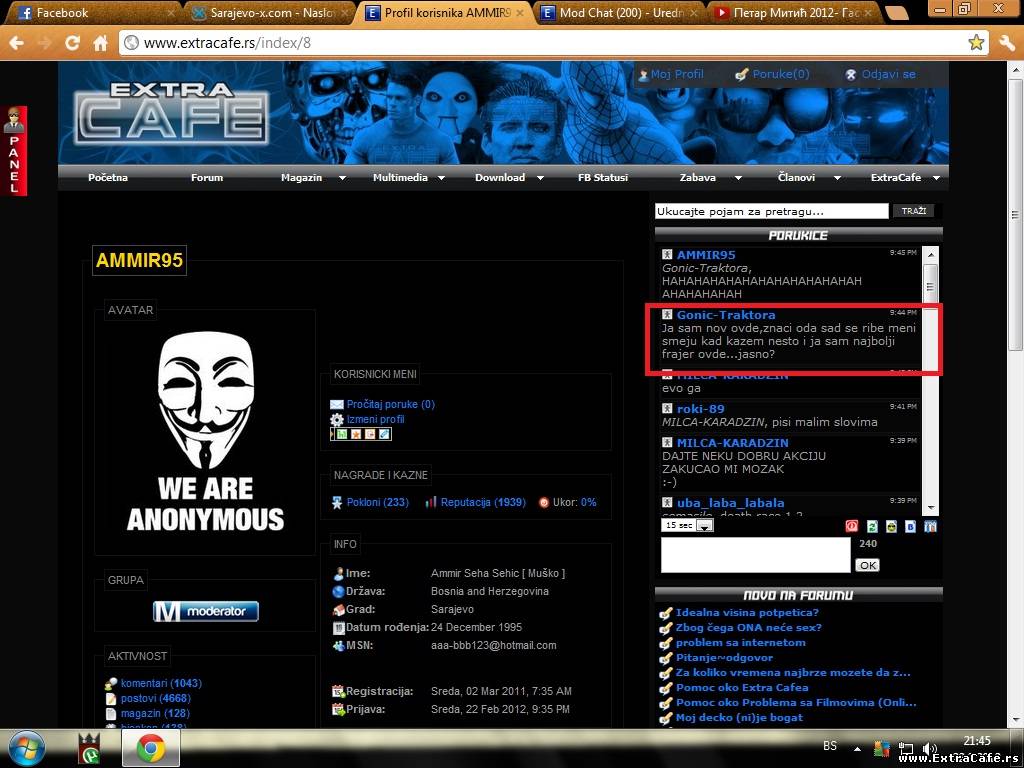This screenshot has height=768, width=1024.
Task: Click the user icon next to roki-89 message
Action: point(667,408)
